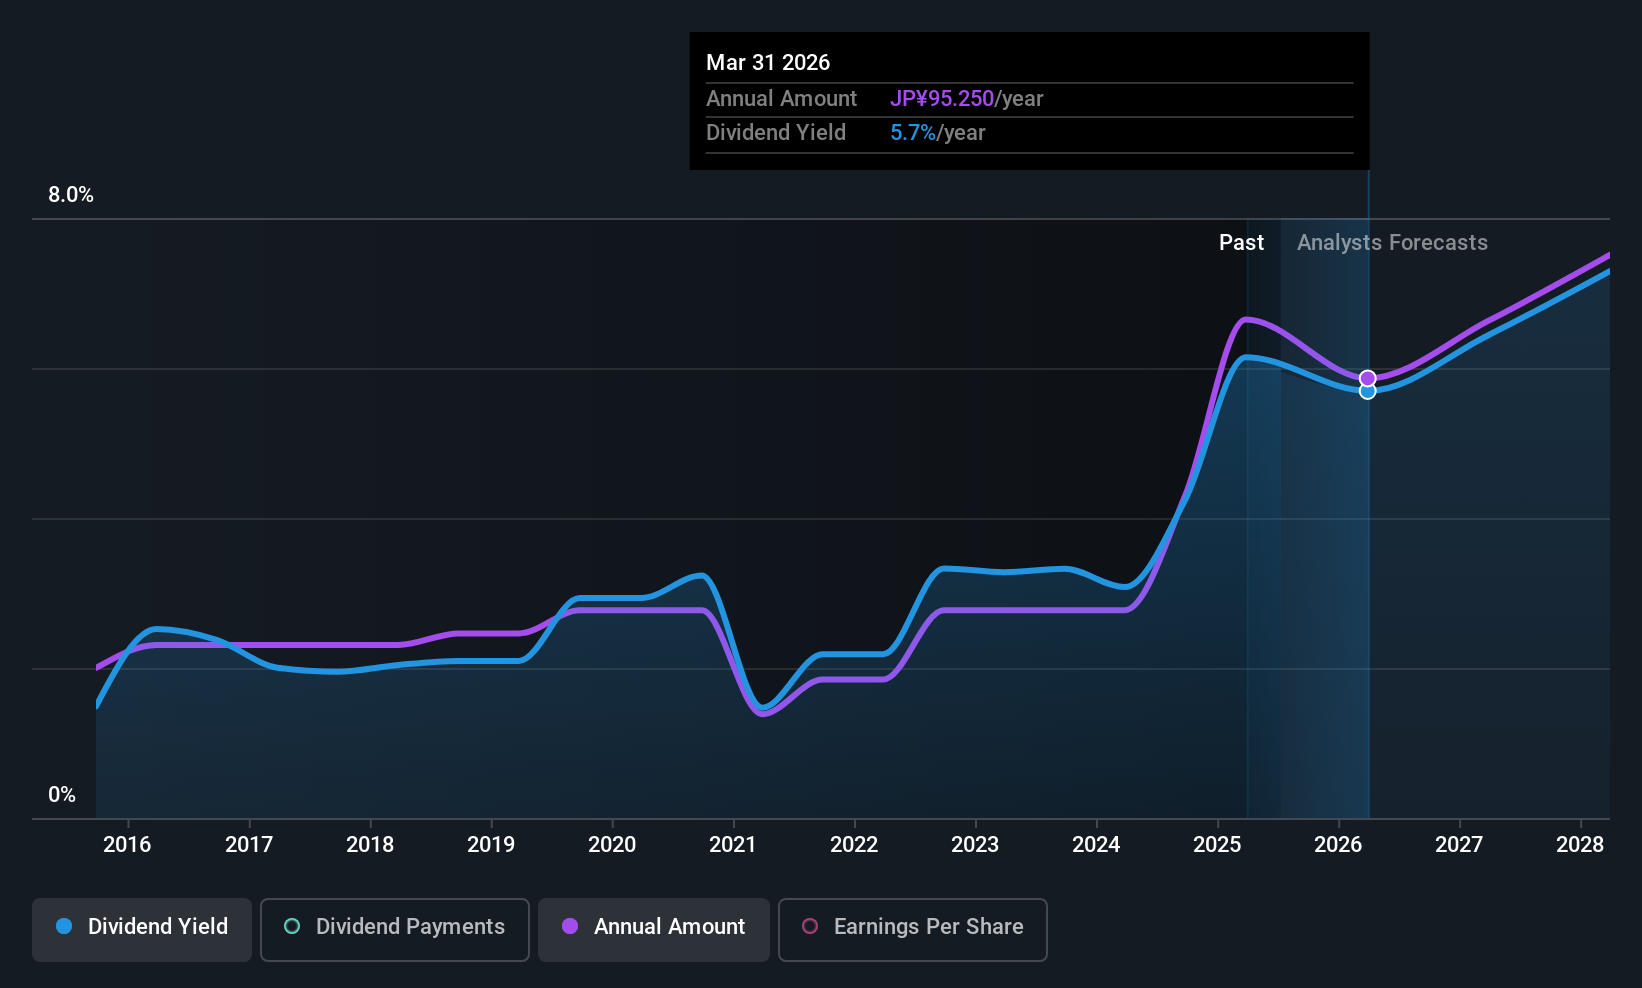Click the 2022 x-axis label
This screenshot has height=988, width=1642.
coord(854,845)
